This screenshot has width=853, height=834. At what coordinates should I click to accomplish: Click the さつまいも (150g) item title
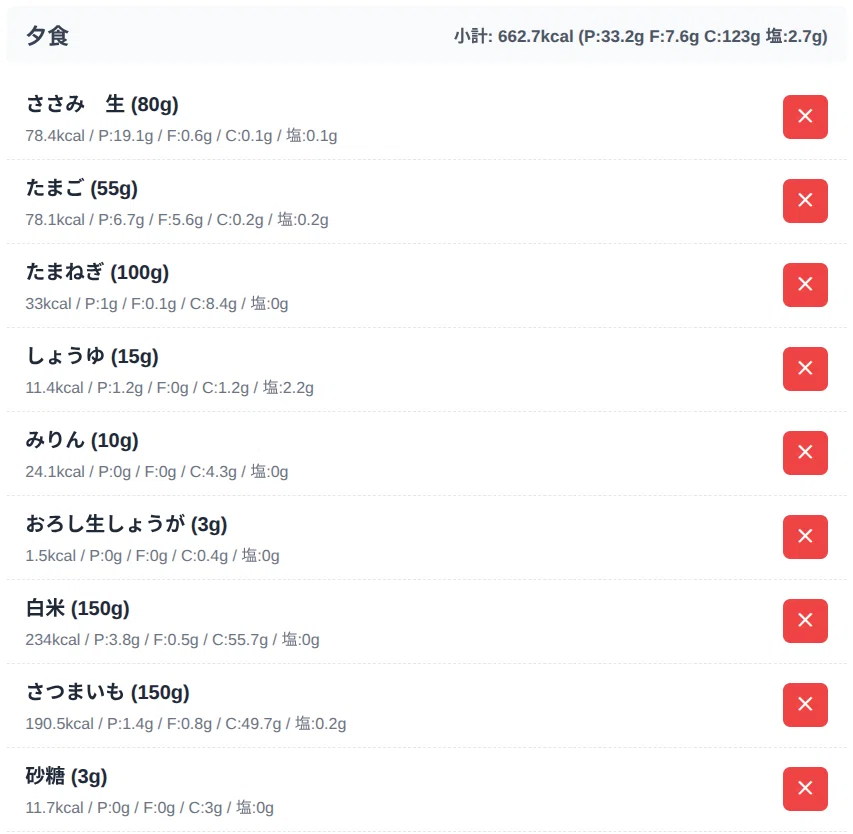click(x=108, y=692)
